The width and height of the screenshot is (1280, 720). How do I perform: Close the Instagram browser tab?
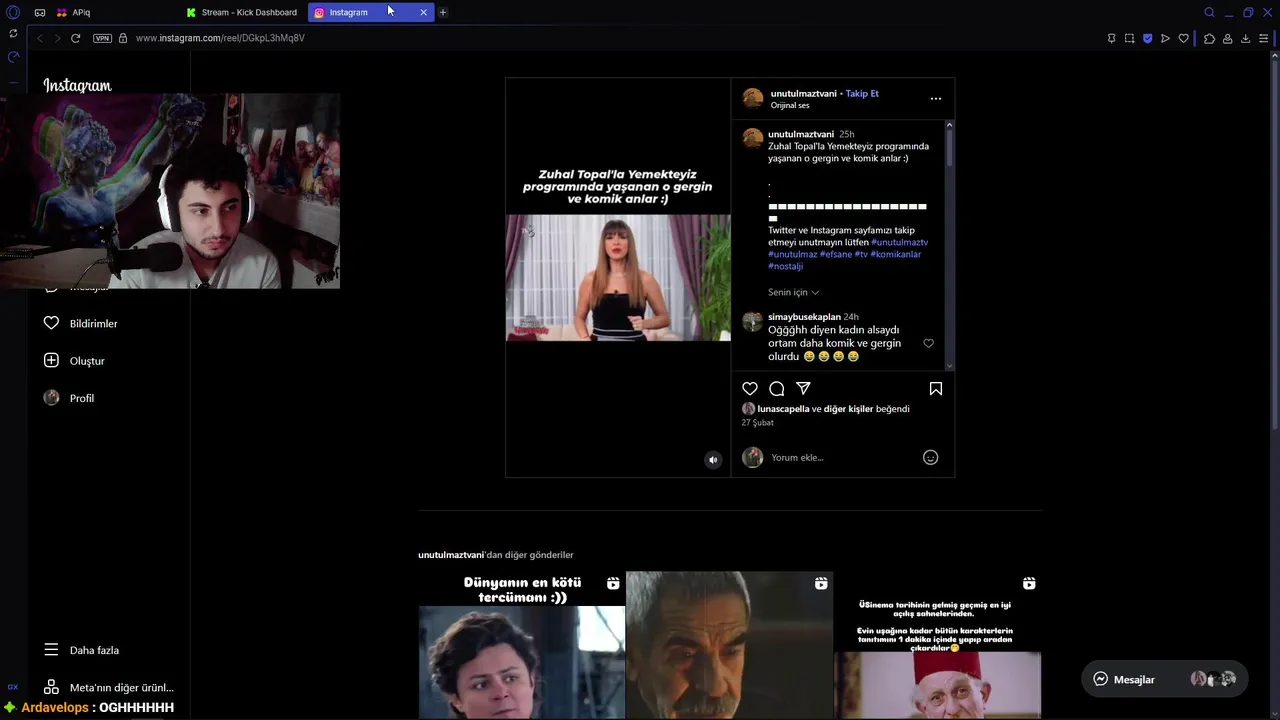click(x=423, y=12)
